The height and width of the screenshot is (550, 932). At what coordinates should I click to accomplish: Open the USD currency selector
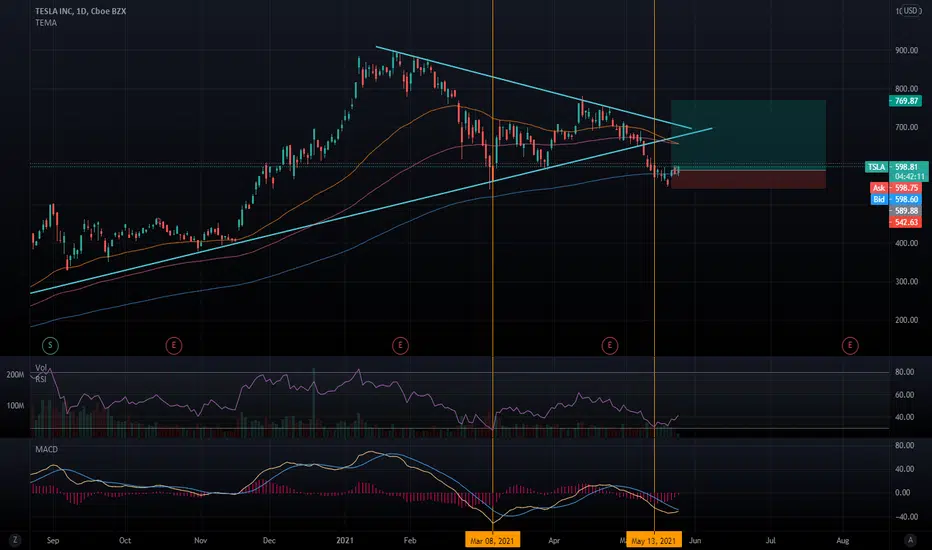pos(910,11)
